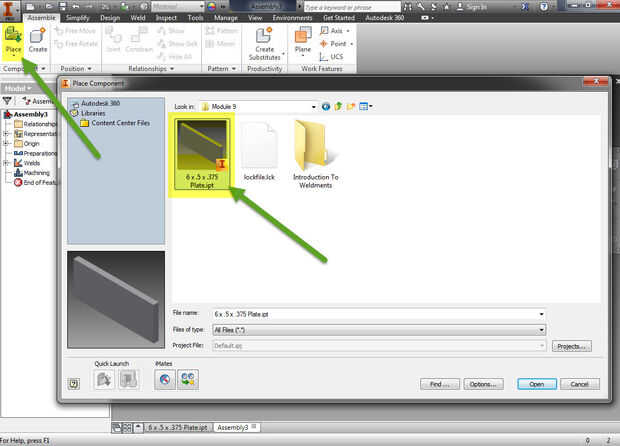Expand the Welds tree node

click(6, 163)
